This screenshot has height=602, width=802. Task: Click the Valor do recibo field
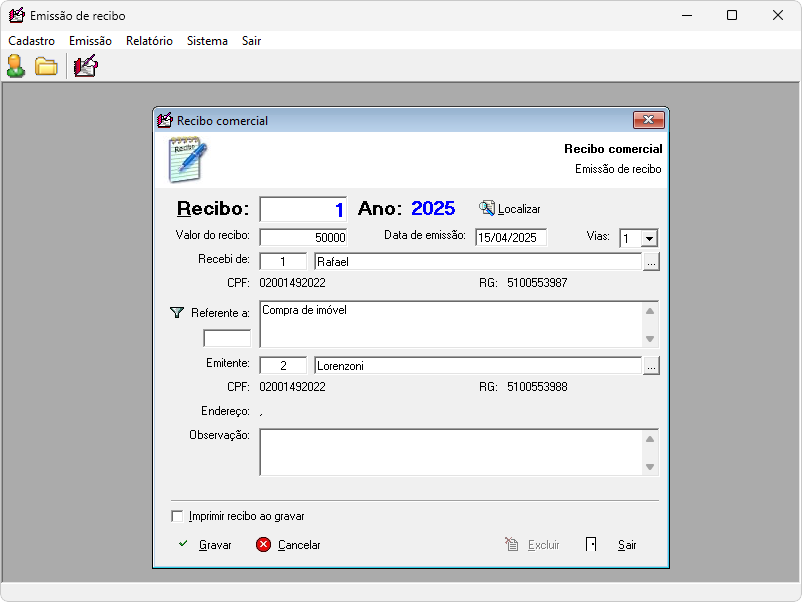[303, 238]
